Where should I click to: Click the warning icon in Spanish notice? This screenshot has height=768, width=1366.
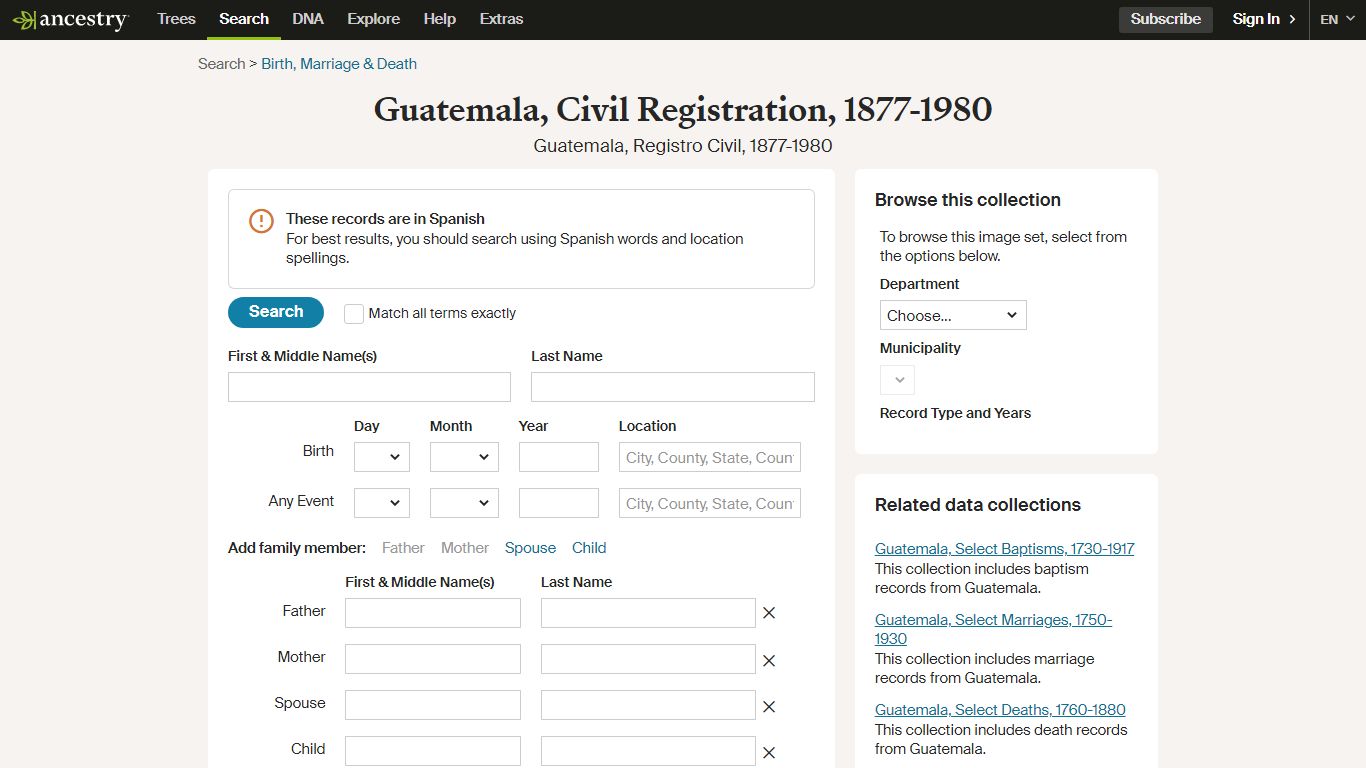(261, 221)
